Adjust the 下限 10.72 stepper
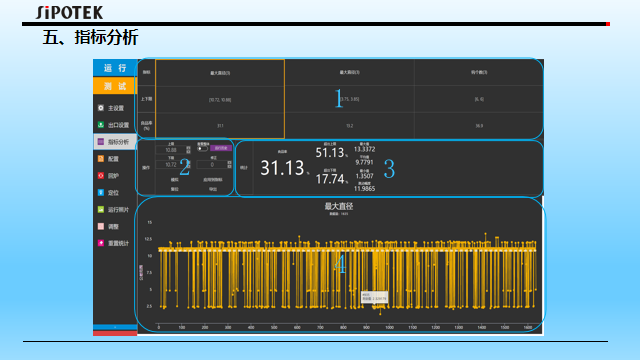Viewport: 640px width, 360px height. (188, 164)
